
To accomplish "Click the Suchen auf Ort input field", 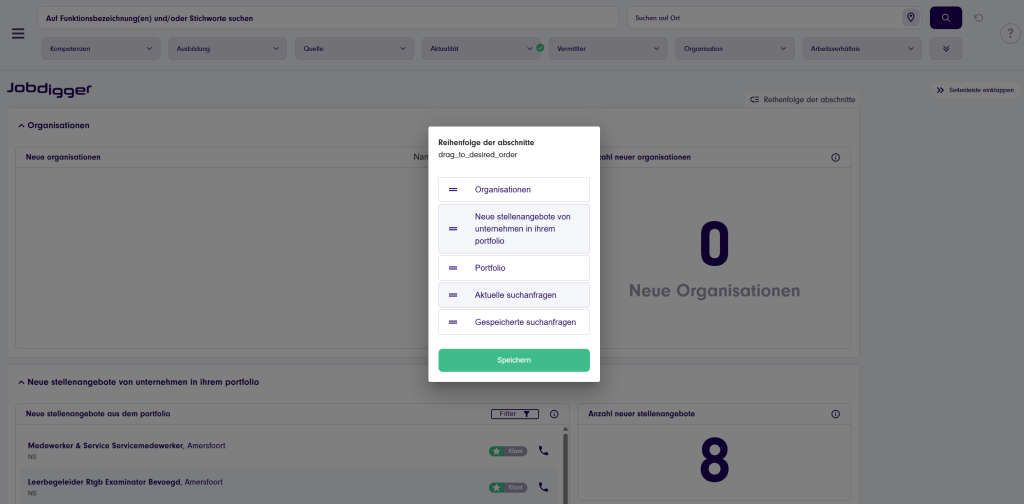I will tap(762, 18).
